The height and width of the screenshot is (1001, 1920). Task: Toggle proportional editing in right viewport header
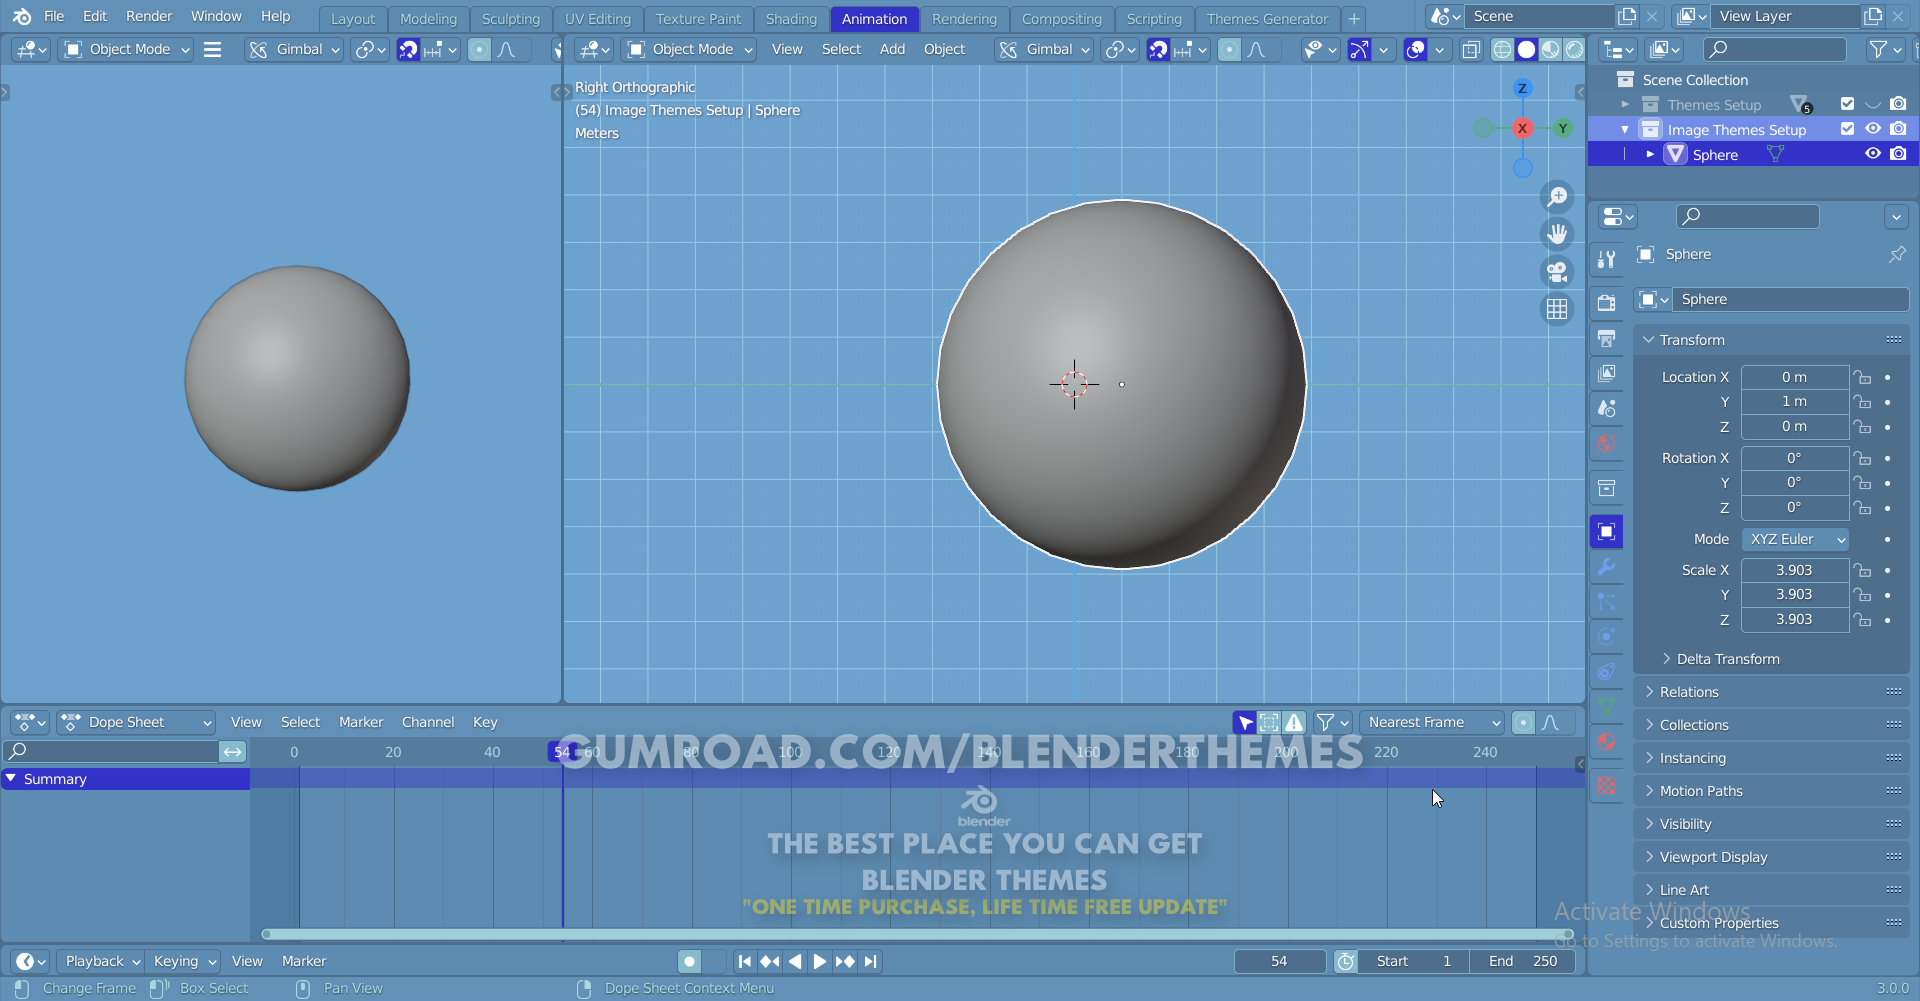1229,49
